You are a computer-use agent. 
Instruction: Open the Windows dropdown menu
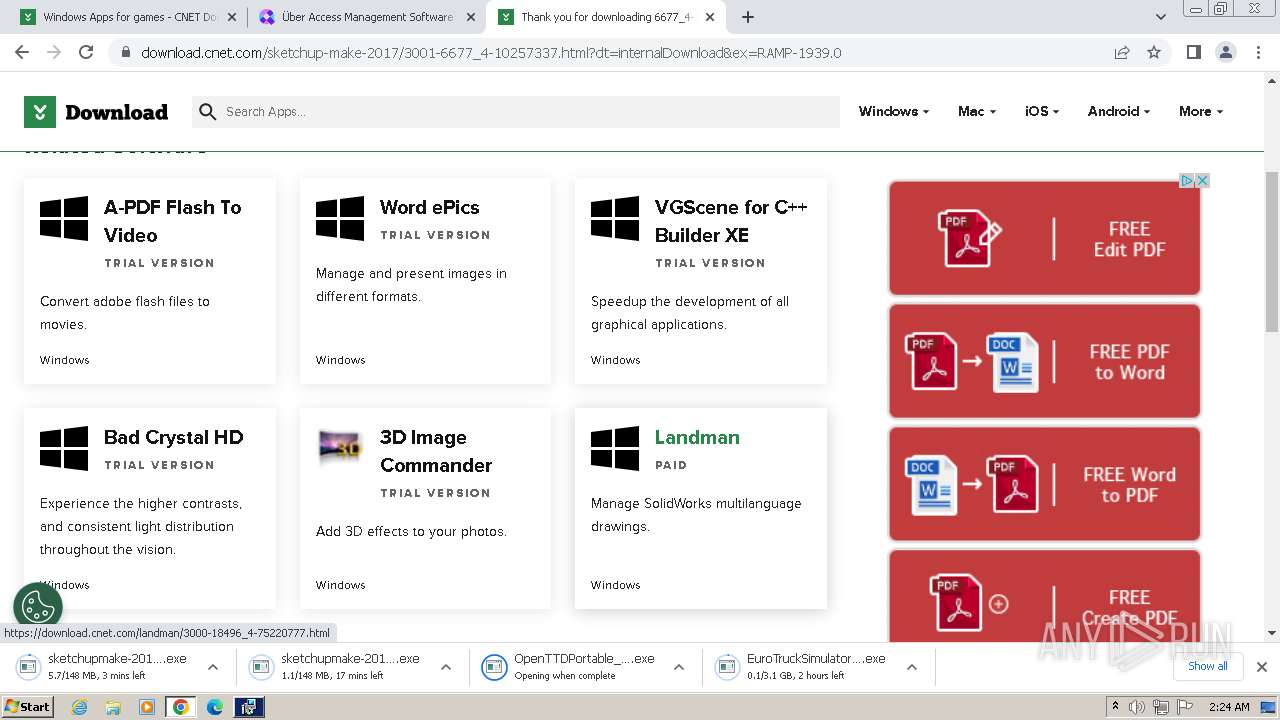(893, 112)
